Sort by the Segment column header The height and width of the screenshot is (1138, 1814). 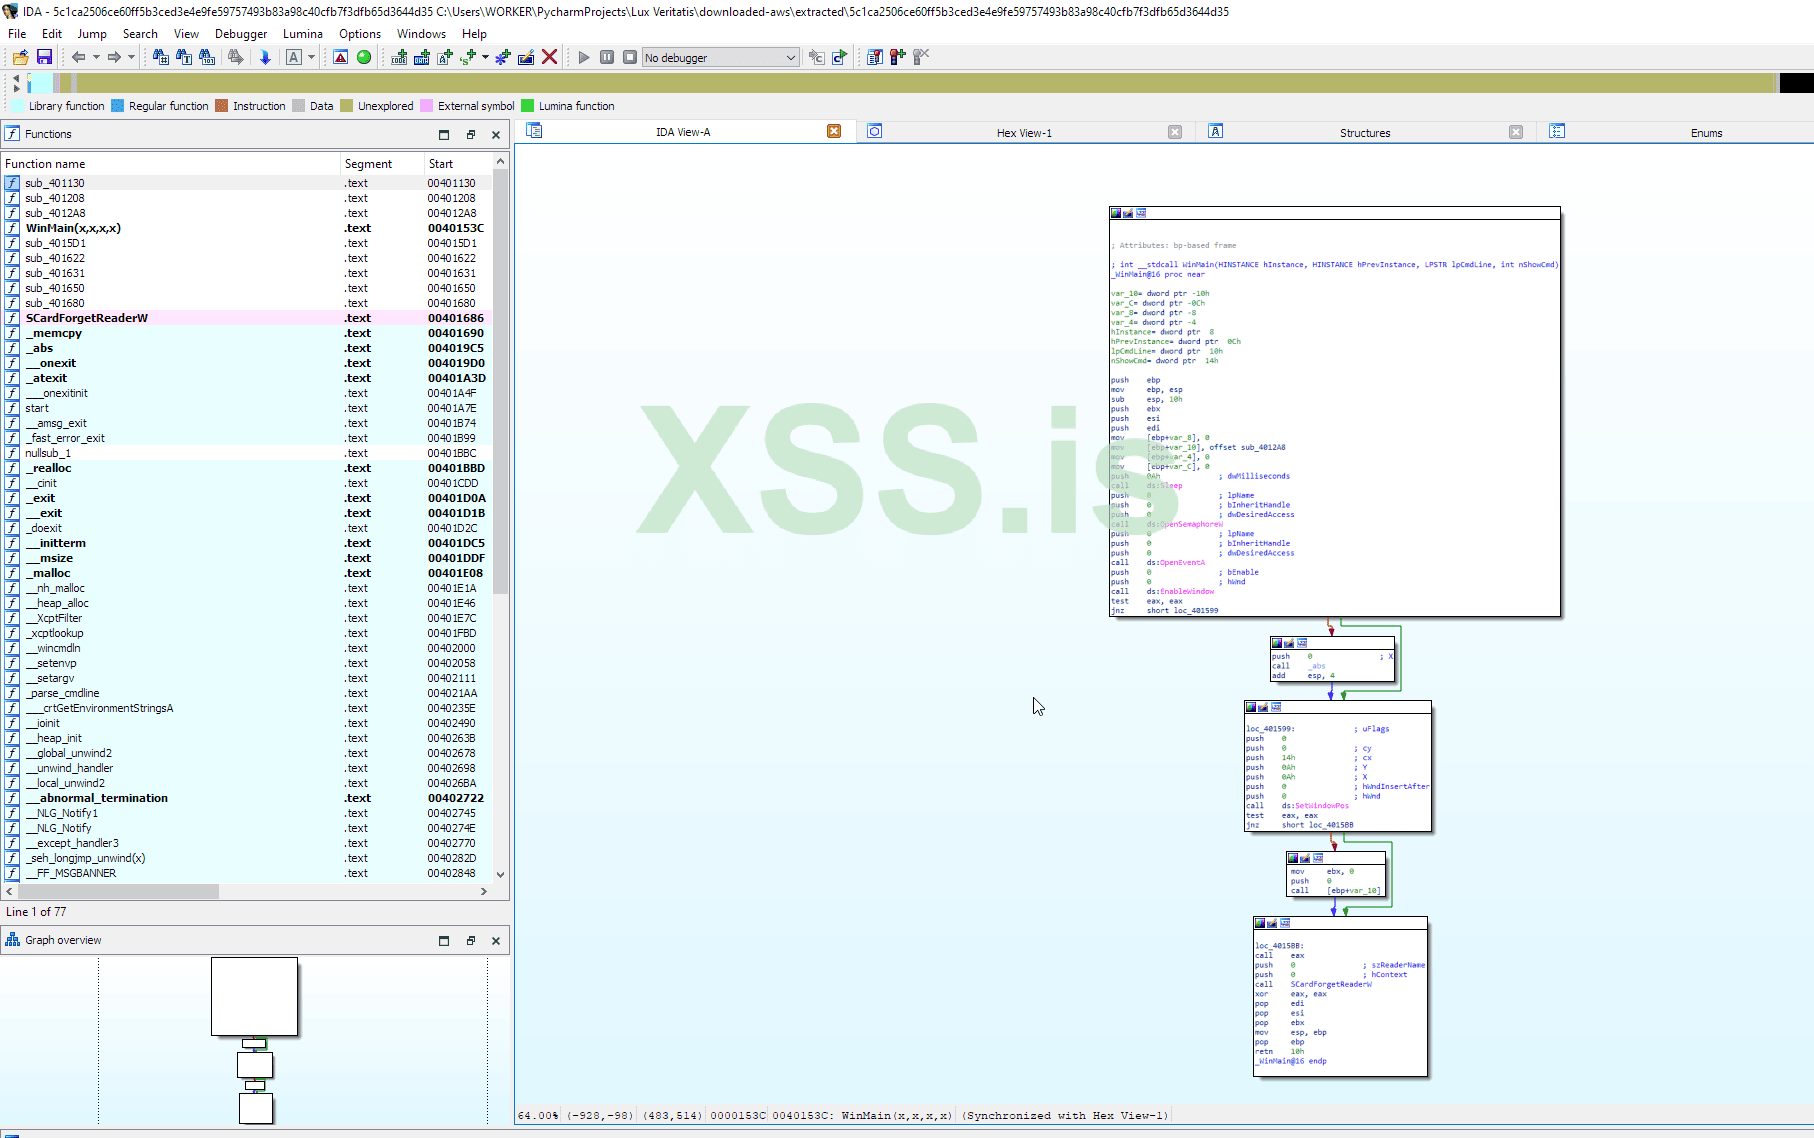point(382,163)
